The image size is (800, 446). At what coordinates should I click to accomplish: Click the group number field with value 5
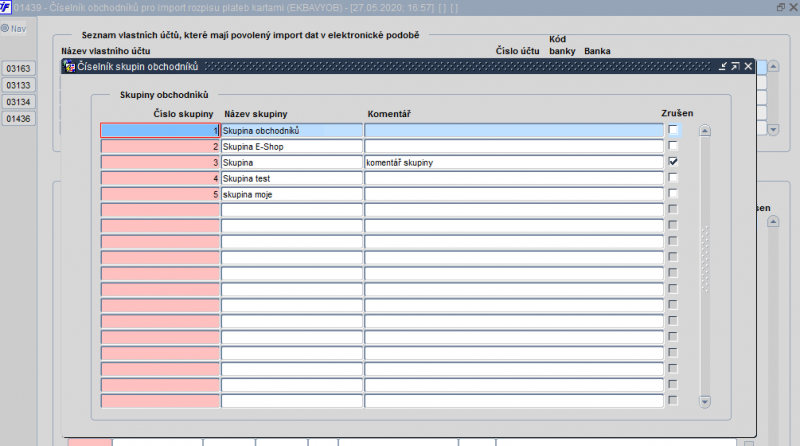coord(160,194)
